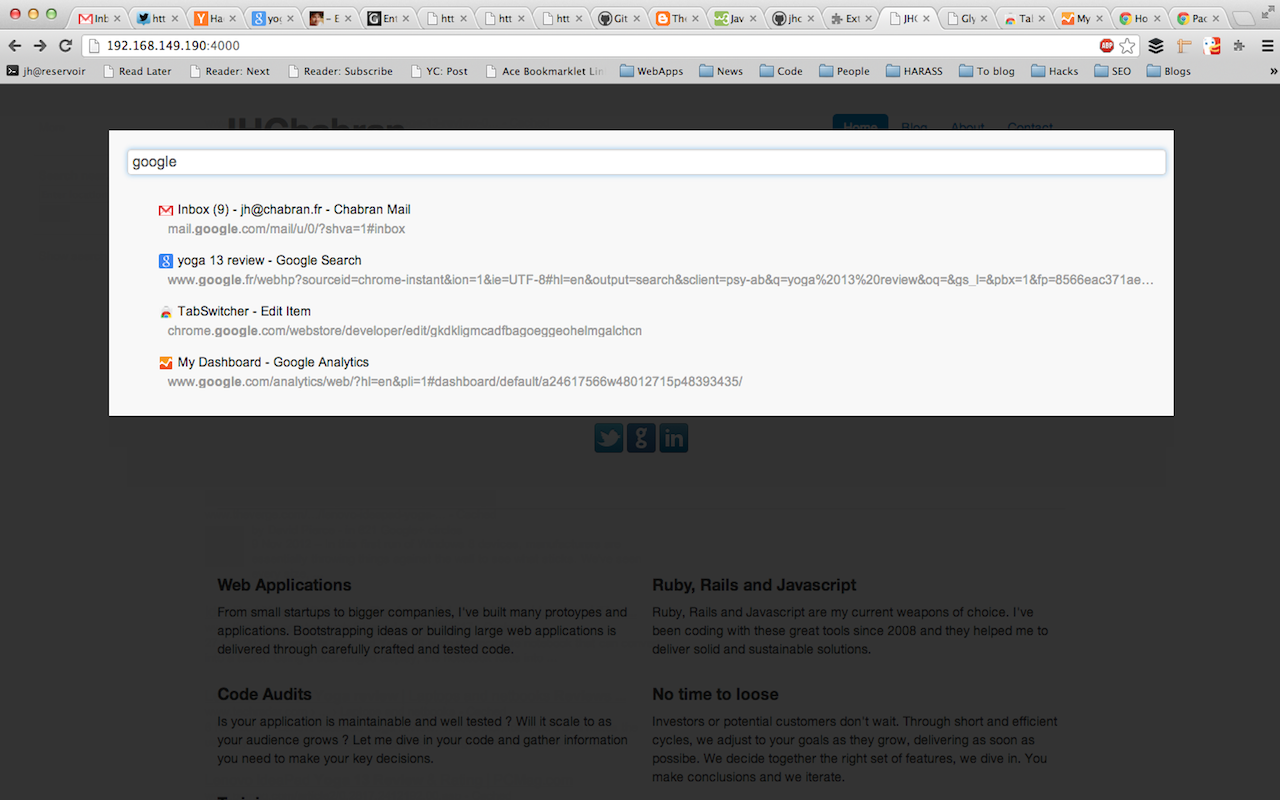
Task: Click the TabSwitcher search field containing 'google'
Action: tap(646, 162)
